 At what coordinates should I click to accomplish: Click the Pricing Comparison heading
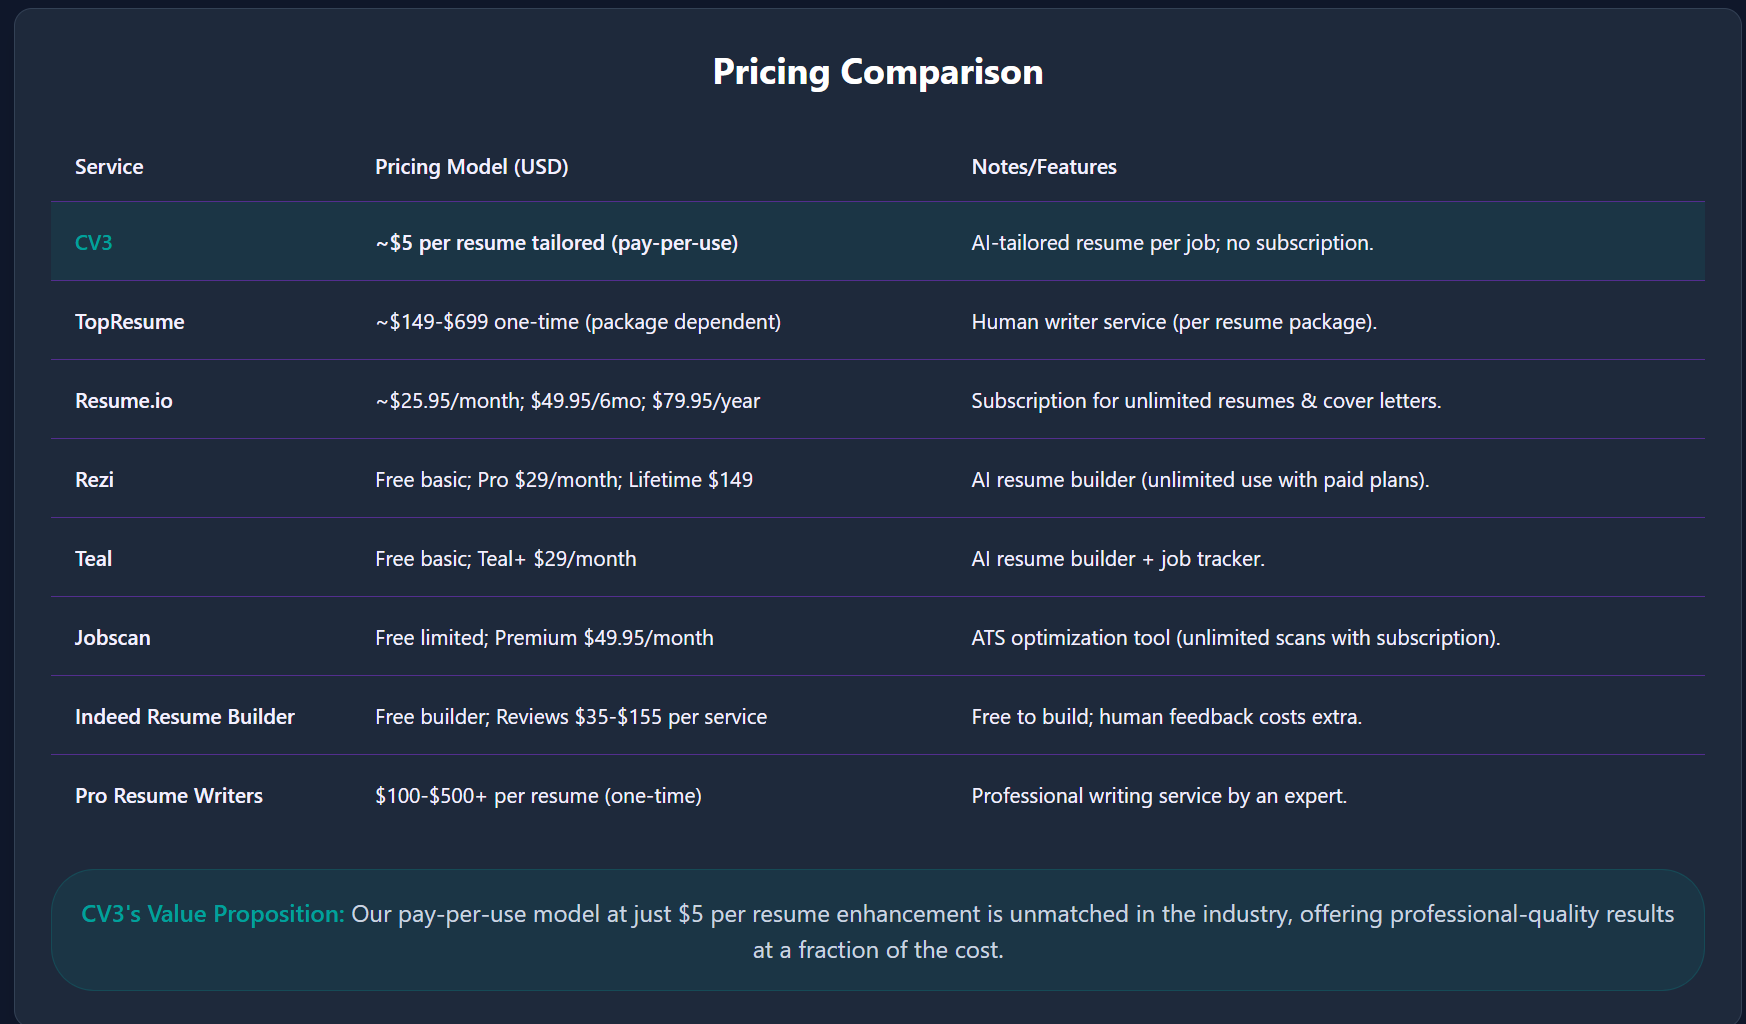877,72
